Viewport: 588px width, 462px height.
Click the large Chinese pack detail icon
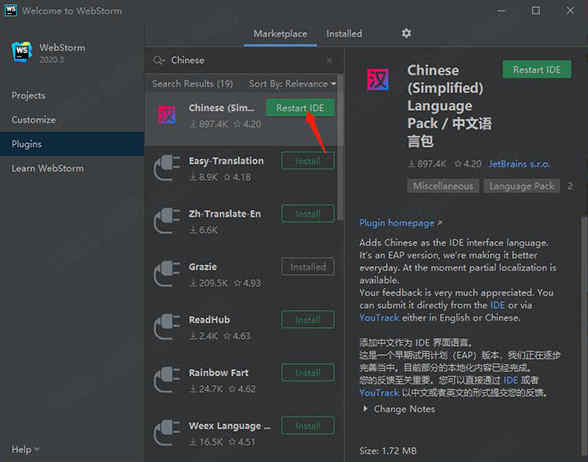378,80
